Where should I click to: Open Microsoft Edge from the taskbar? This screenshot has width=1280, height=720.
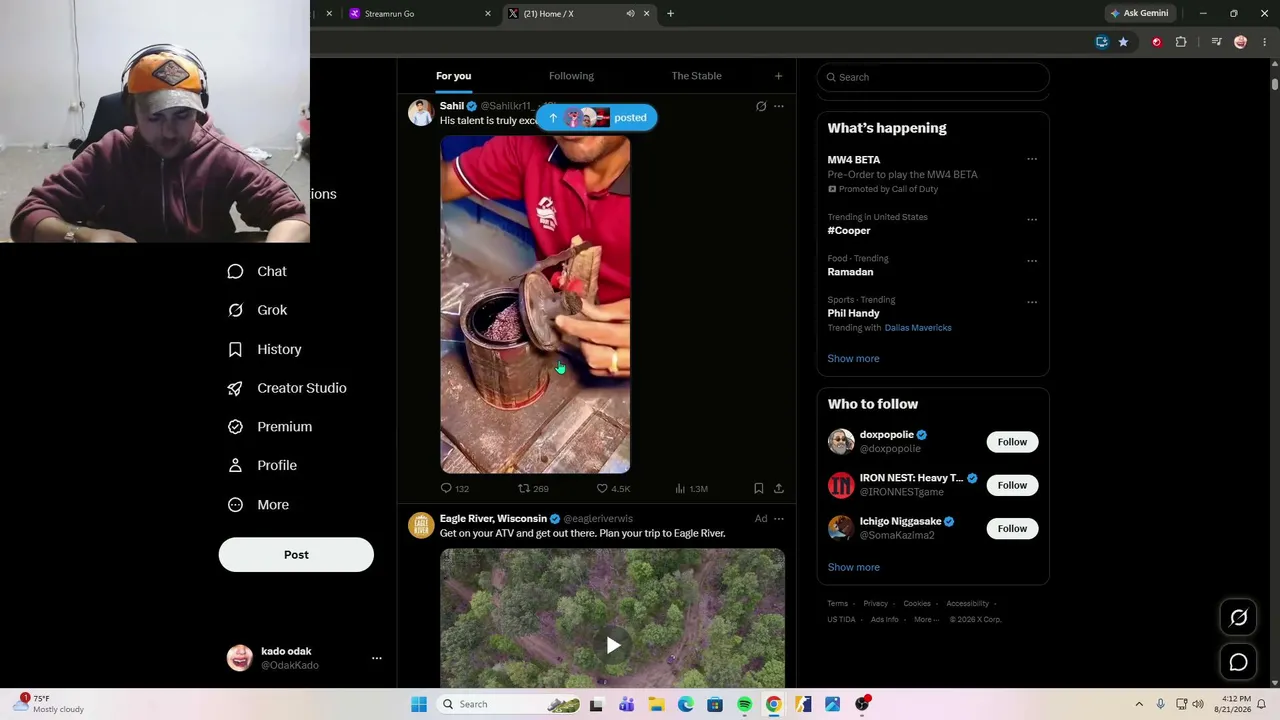(685, 704)
